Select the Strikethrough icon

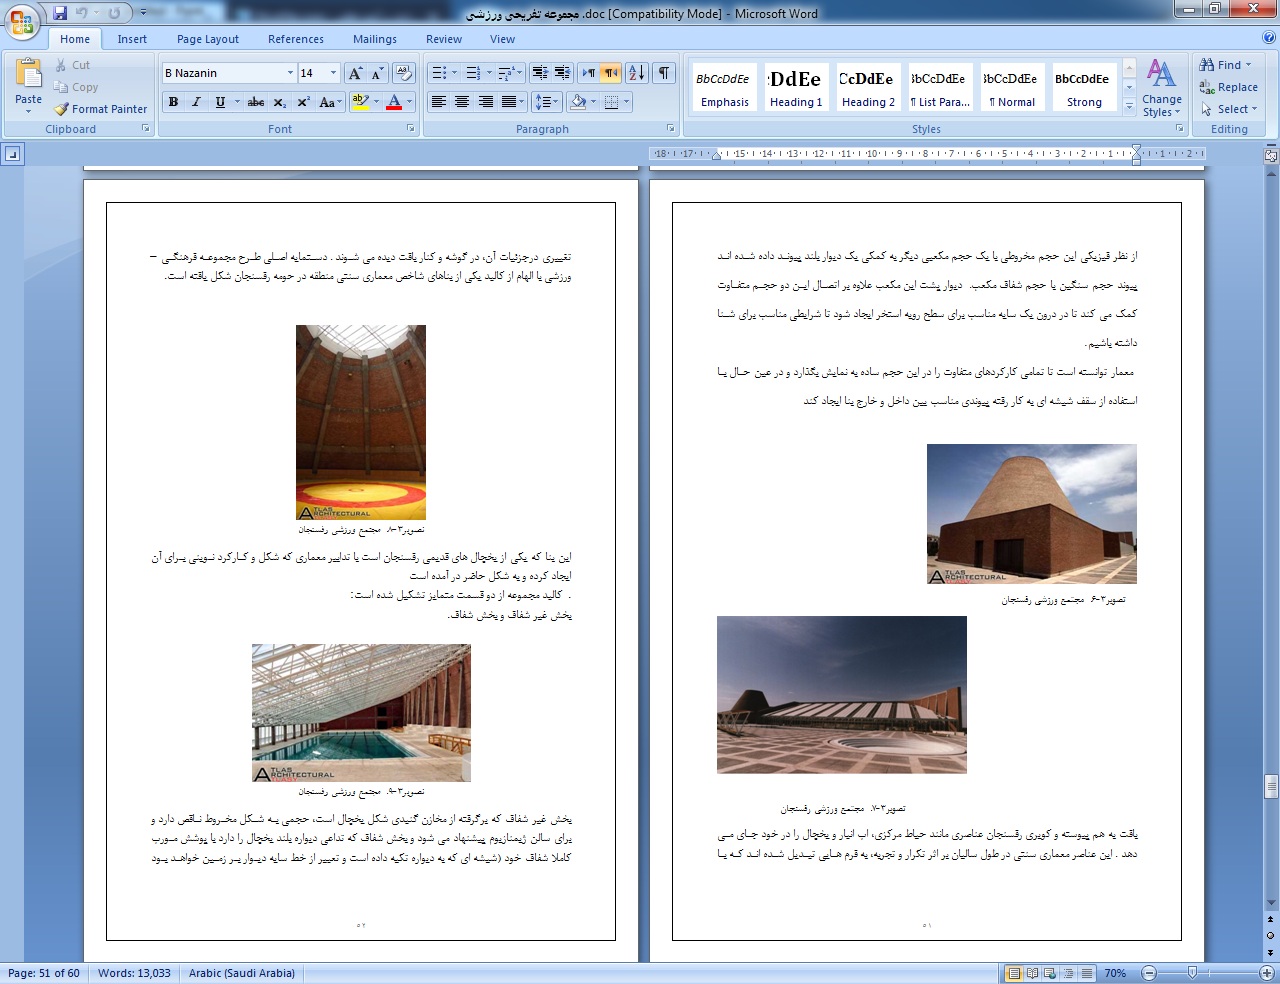tap(256, 102)
